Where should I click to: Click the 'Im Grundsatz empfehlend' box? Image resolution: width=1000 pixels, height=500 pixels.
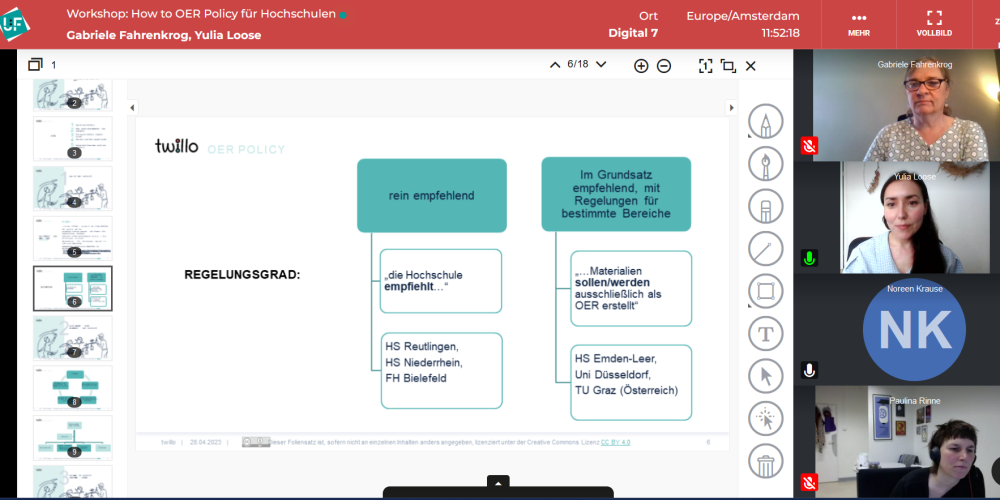pyautogui.click(x=616, y=194)
